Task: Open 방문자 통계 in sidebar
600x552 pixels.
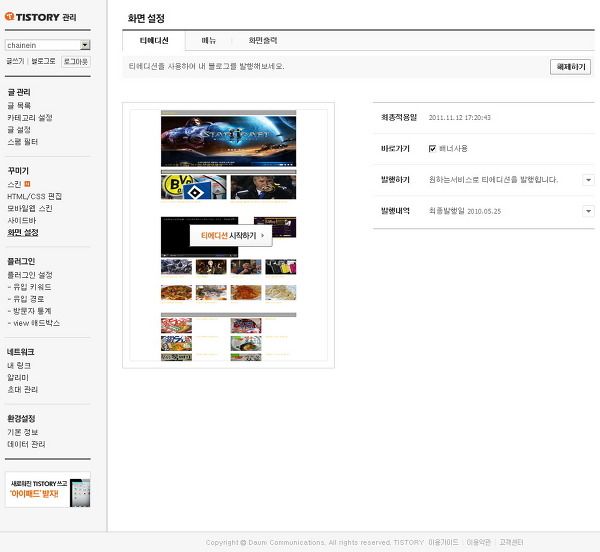Action: 29,311
